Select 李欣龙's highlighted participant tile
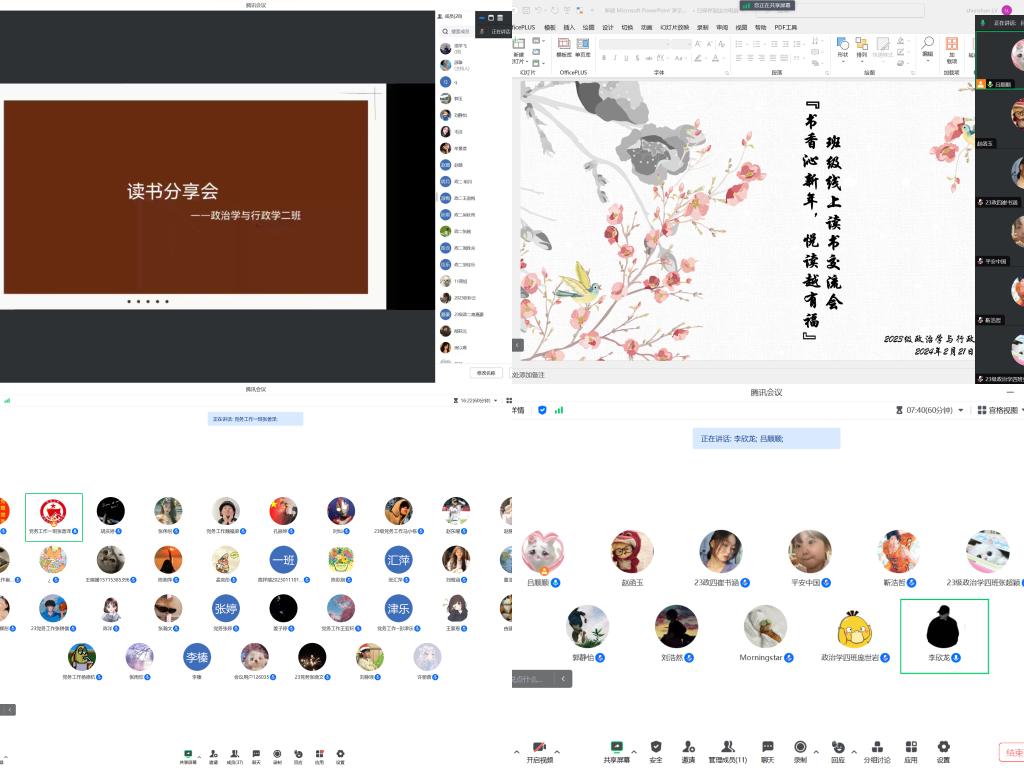Image resolution: width=1024 pixels, height=768 pixels. (944, 635)
